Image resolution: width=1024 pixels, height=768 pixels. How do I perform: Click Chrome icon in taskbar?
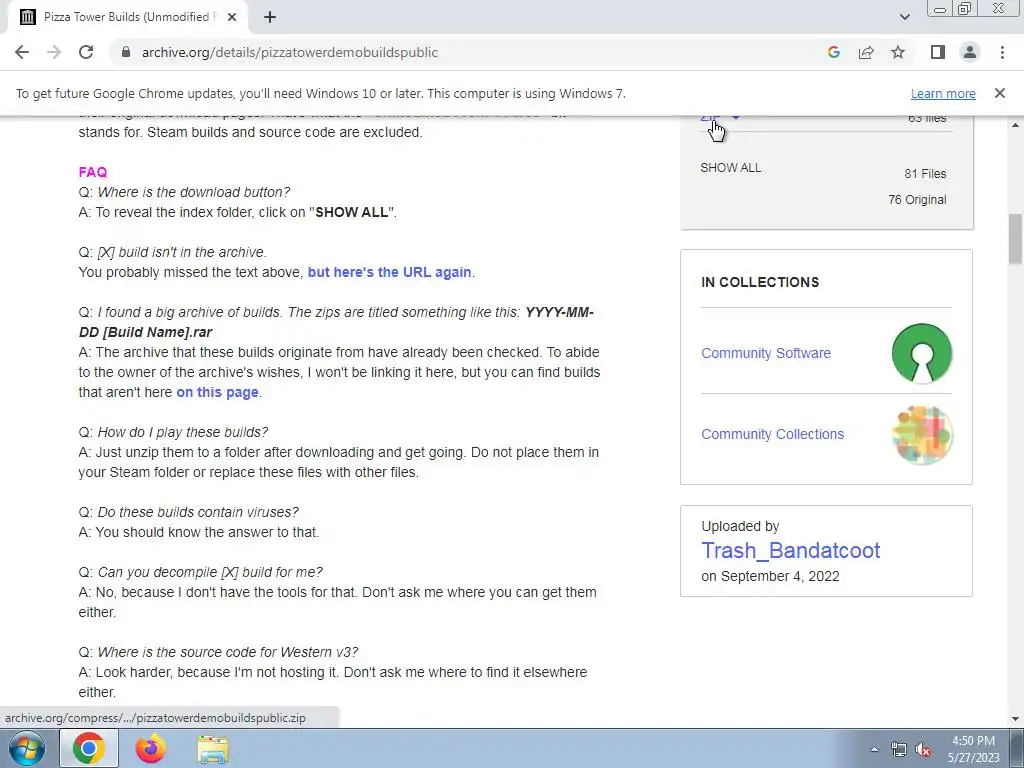(89, 748)
